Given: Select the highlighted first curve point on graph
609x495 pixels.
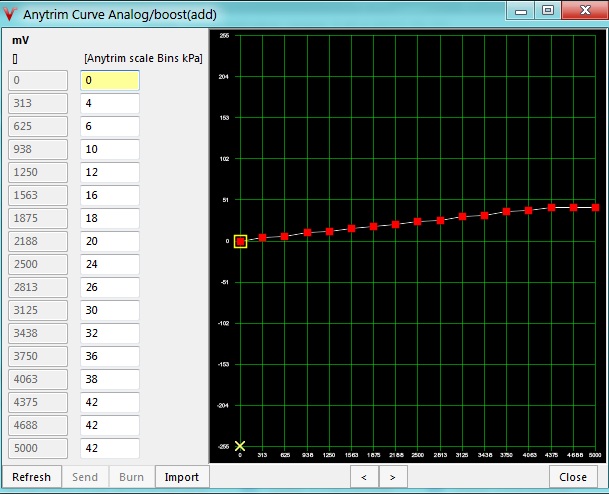Looking at the screenshot, I should pos(240,241).
